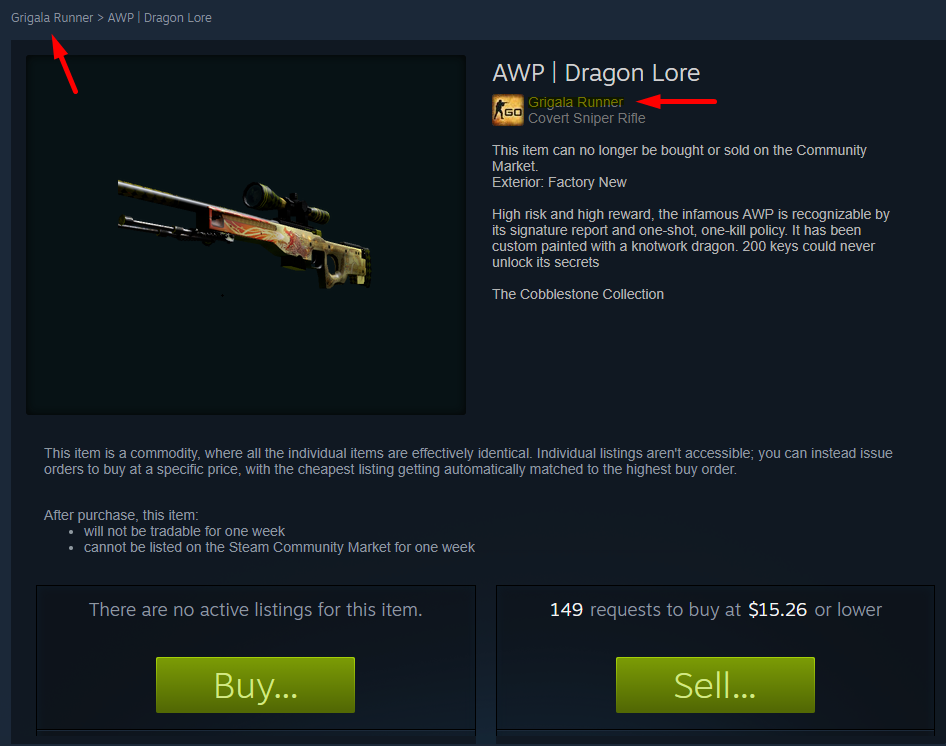Screen dimensions: 946x746
Task: Open the Grigala Runner breadcrumb link
Action: [x=52, y=18]
